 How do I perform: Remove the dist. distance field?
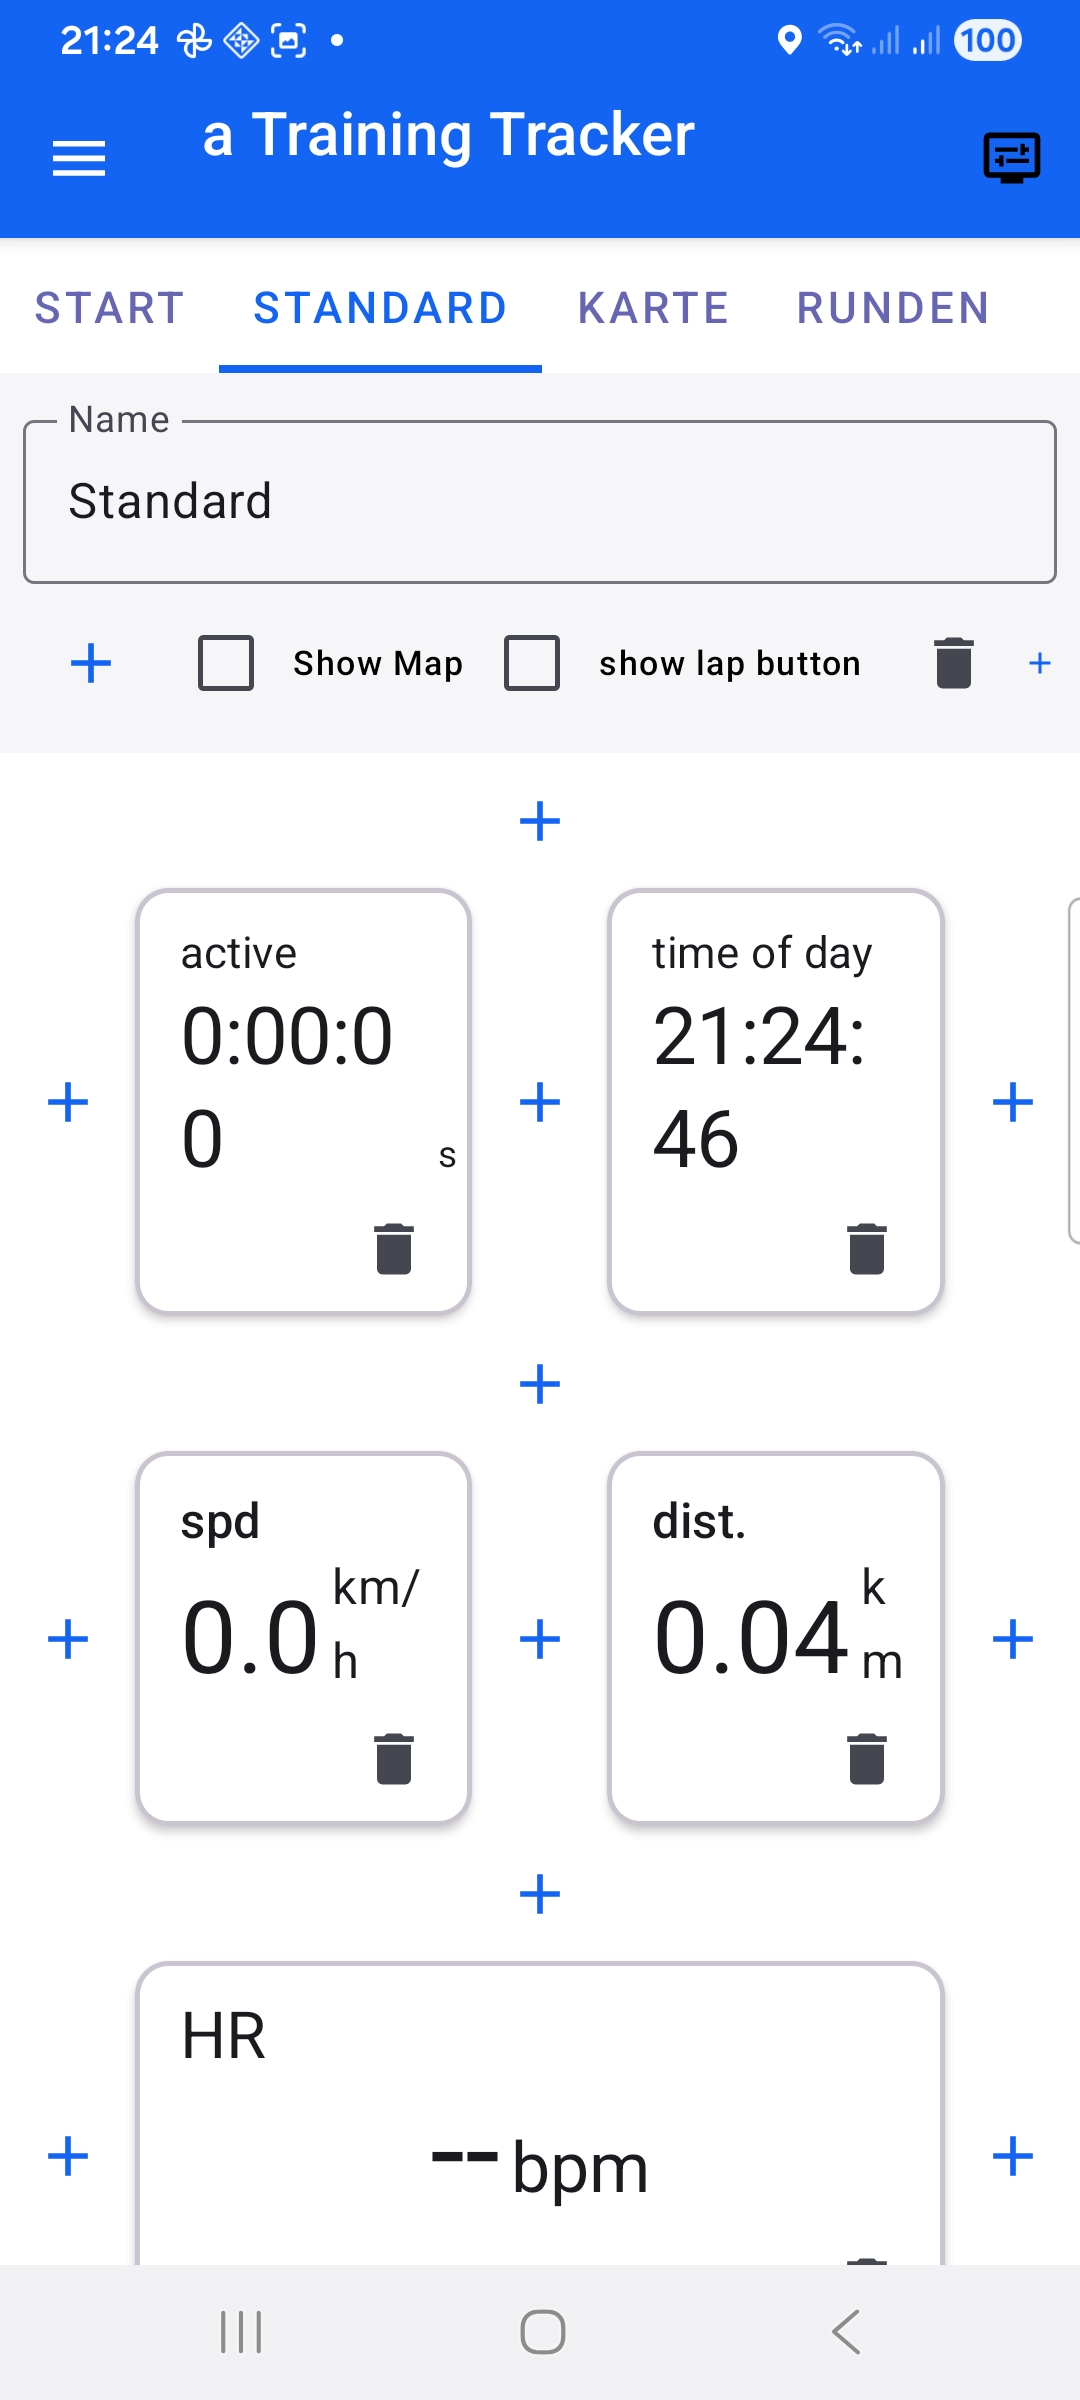(867, 1759)
